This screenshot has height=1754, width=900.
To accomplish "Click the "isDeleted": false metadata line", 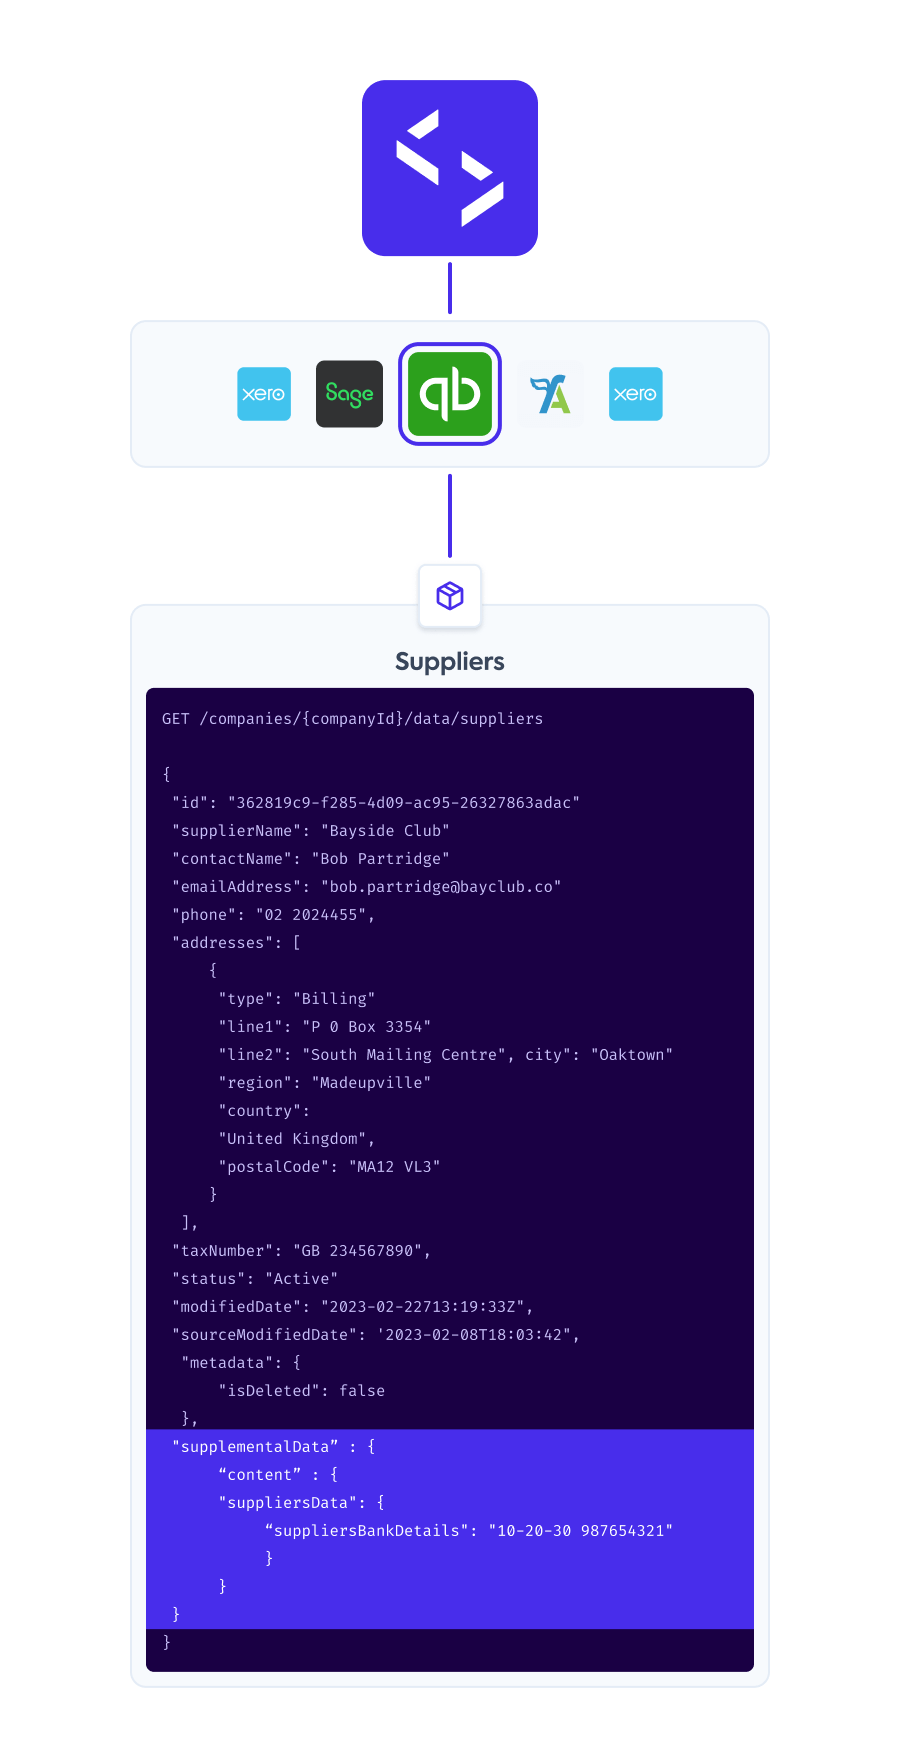I will point(302,1391).
